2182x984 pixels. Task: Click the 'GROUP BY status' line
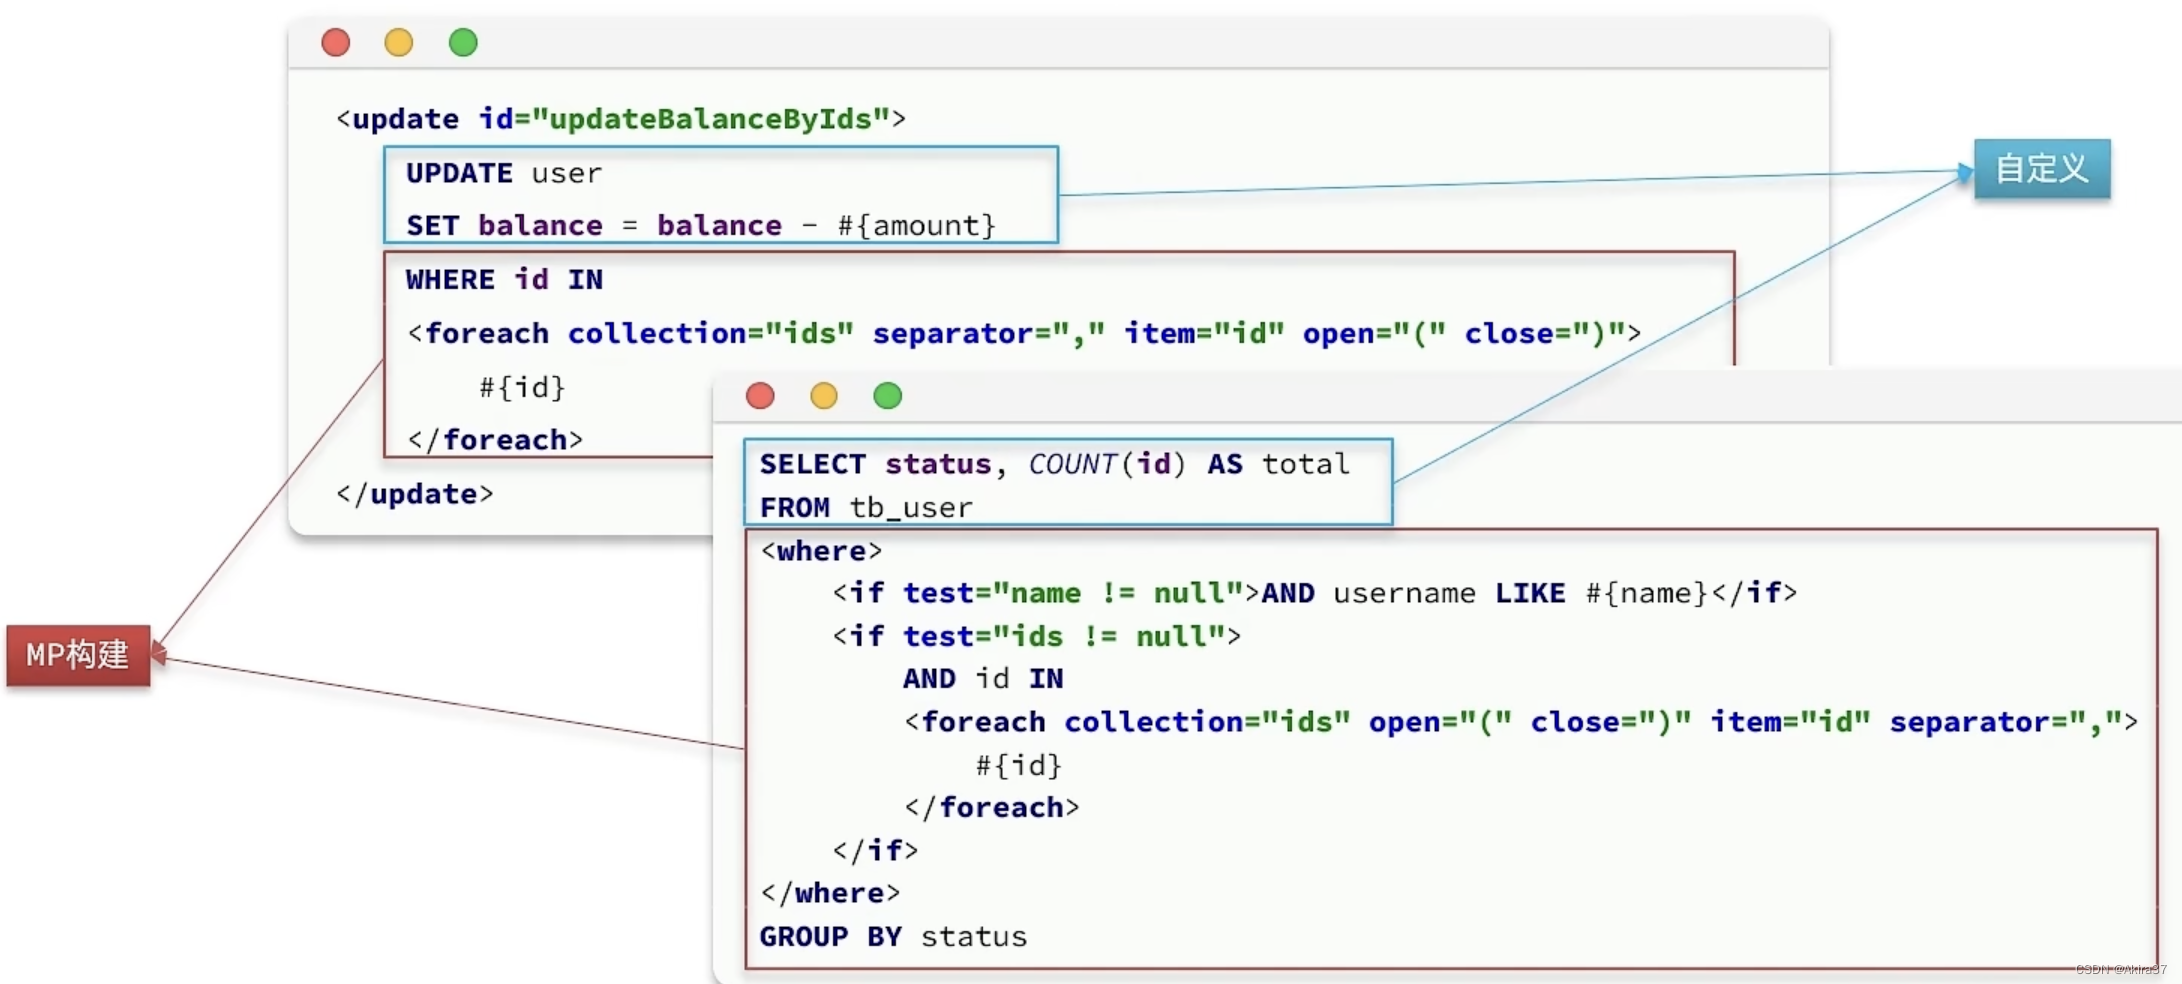coord(893,937)
